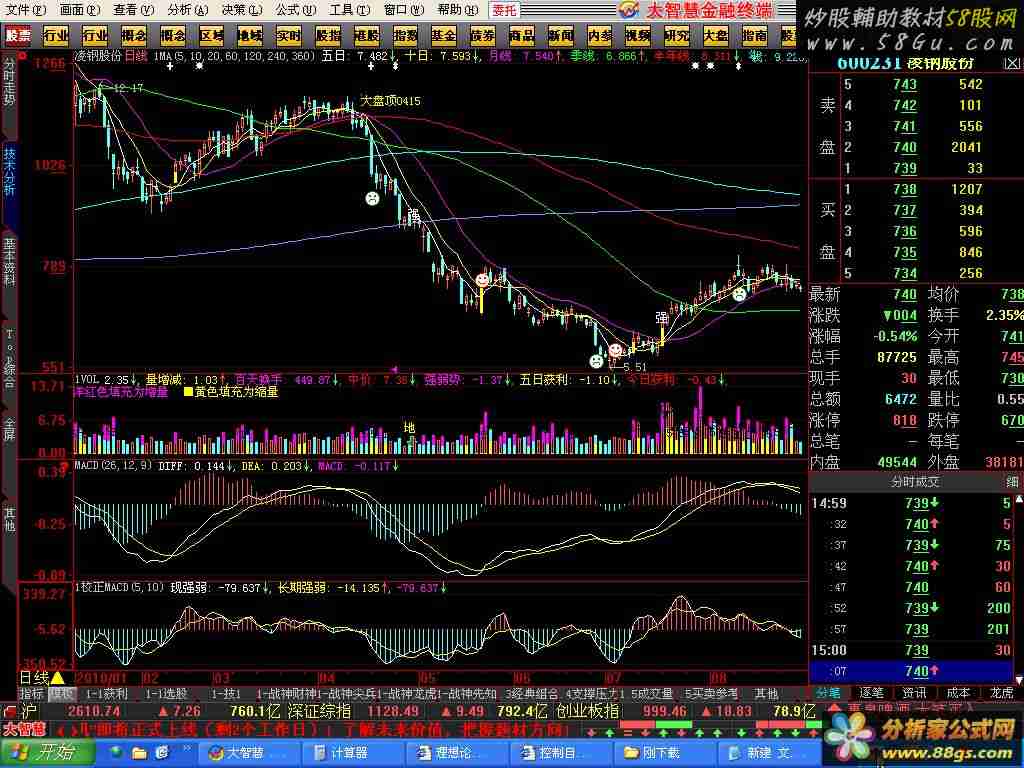Click the 大盘 toolbar button

pos(716,35)
